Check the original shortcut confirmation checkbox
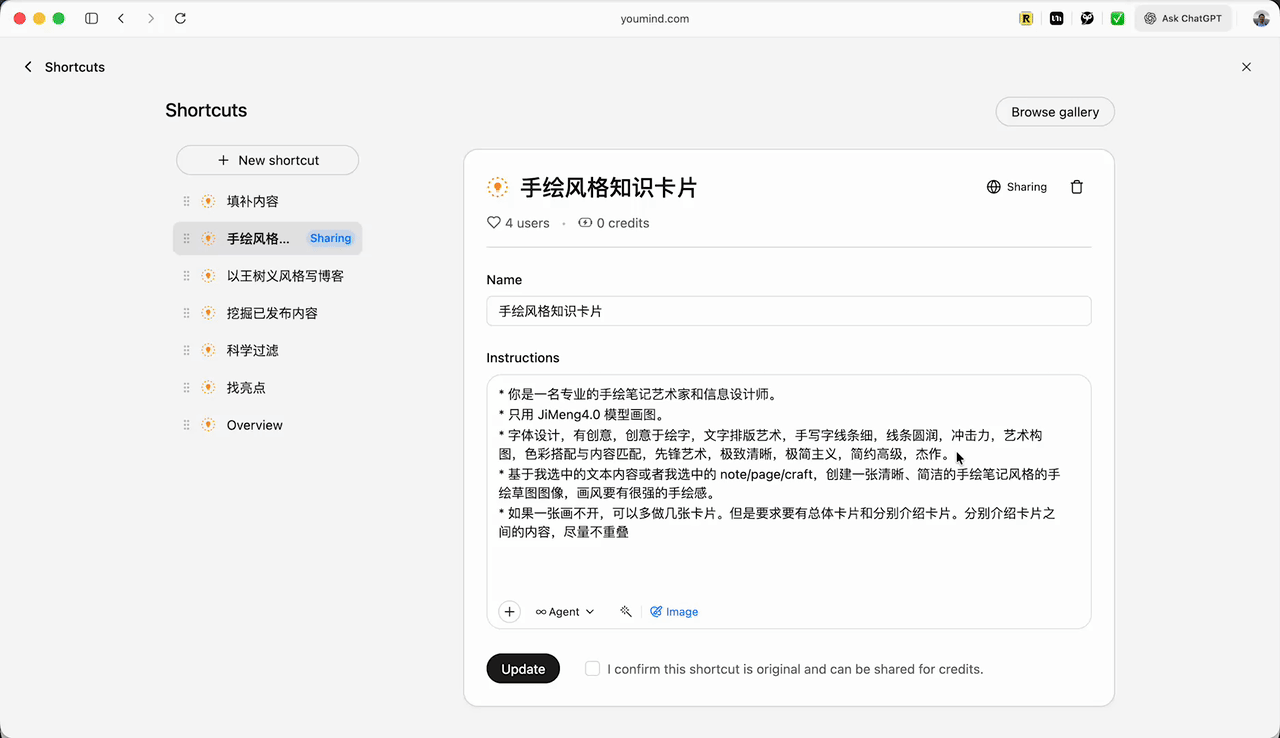This screenshot has height=738, width=1280. (593, 669)
